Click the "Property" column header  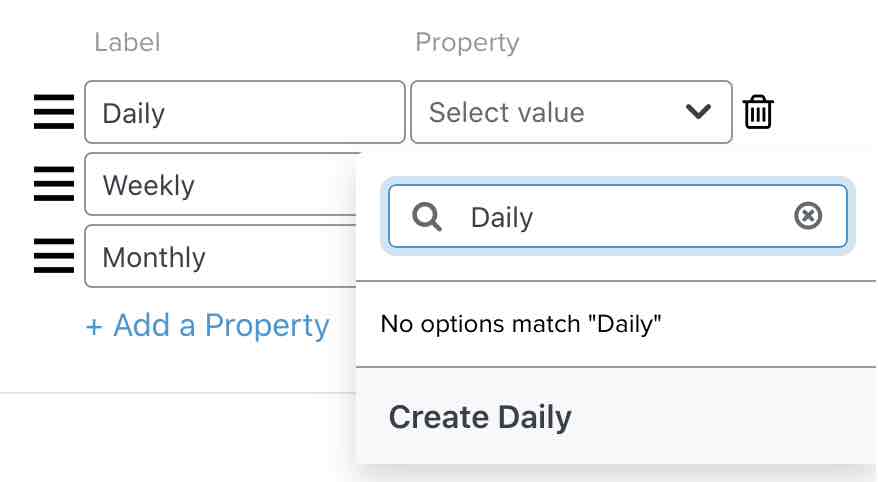pos(467,42)
